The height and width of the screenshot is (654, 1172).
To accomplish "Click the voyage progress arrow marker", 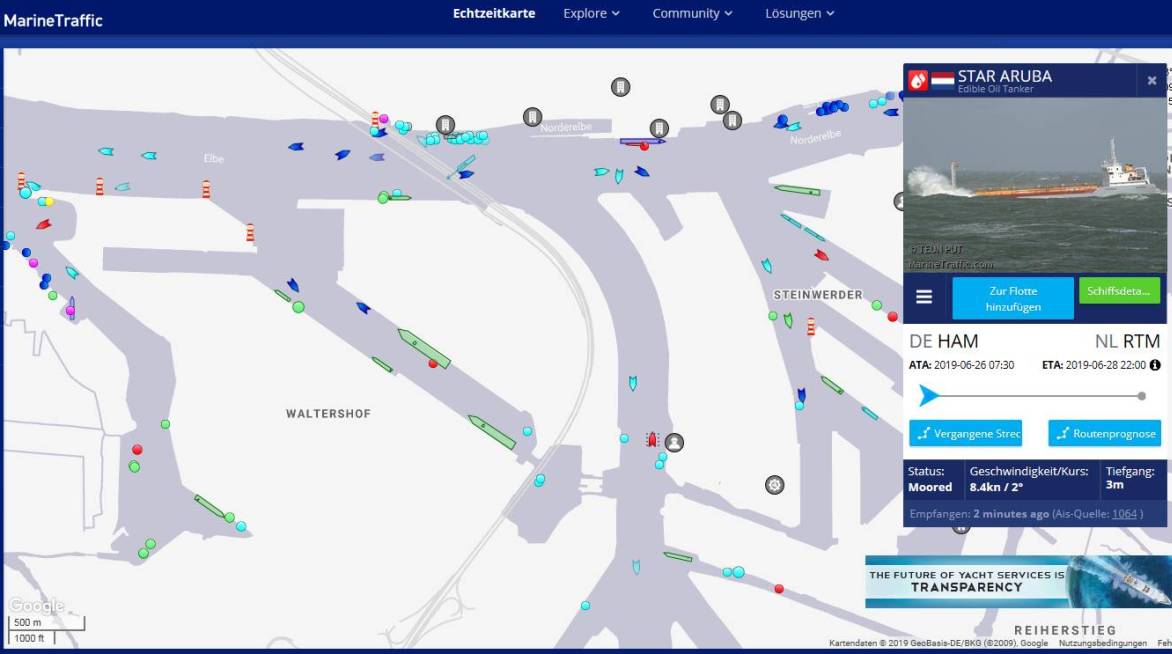I will (x=928, y=395).
